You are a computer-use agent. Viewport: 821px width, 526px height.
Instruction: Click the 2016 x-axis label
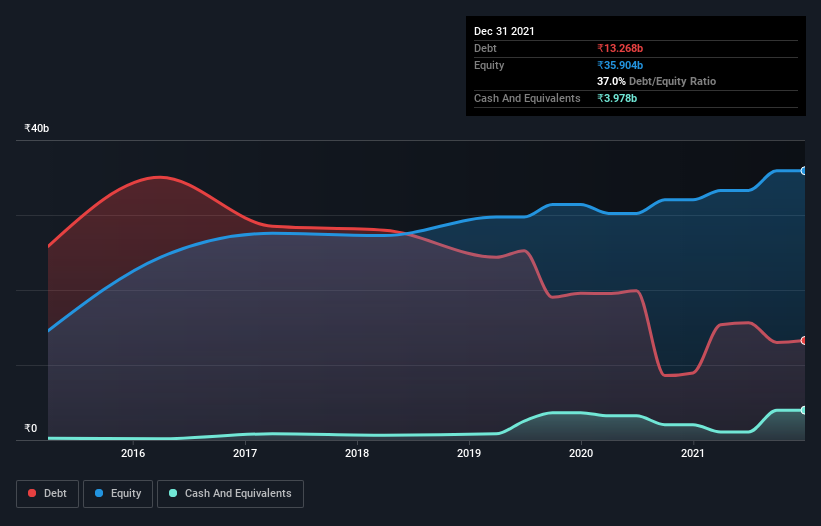click(x=133, y=453)
